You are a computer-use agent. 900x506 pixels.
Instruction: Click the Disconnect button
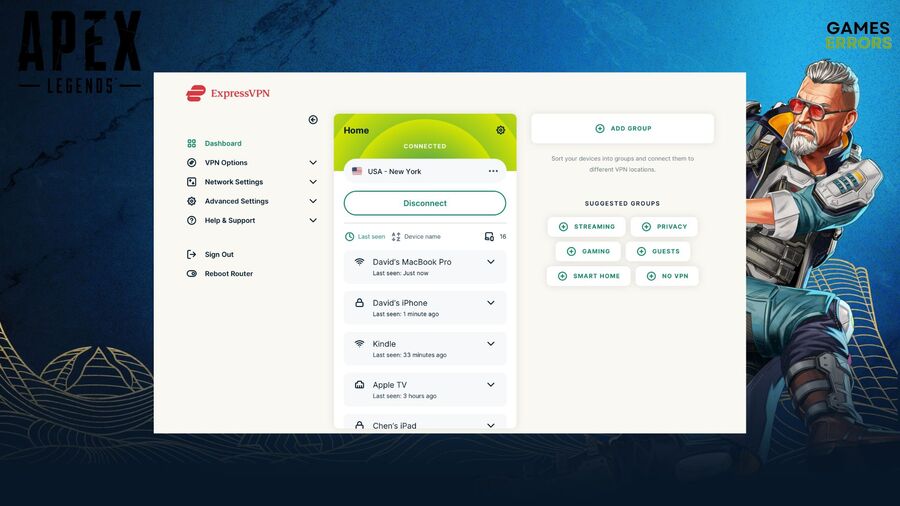[425, 203]
